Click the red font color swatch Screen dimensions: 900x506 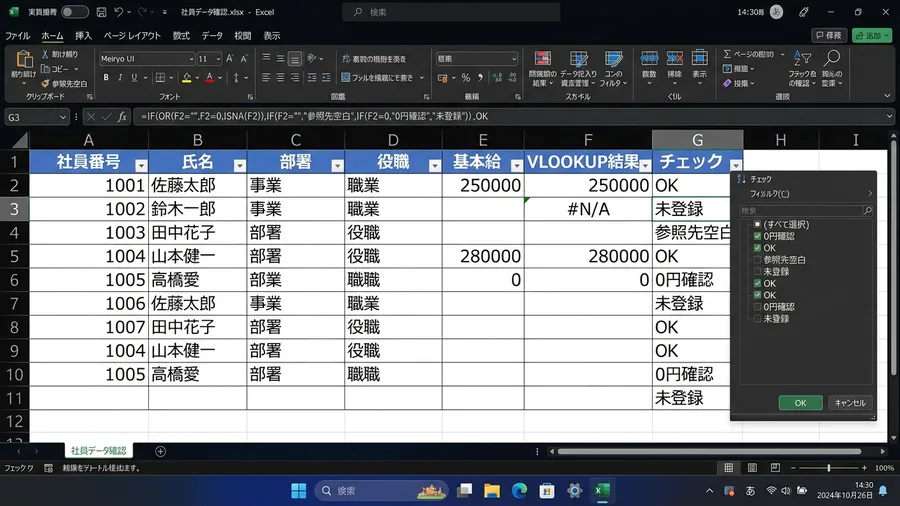210,77
